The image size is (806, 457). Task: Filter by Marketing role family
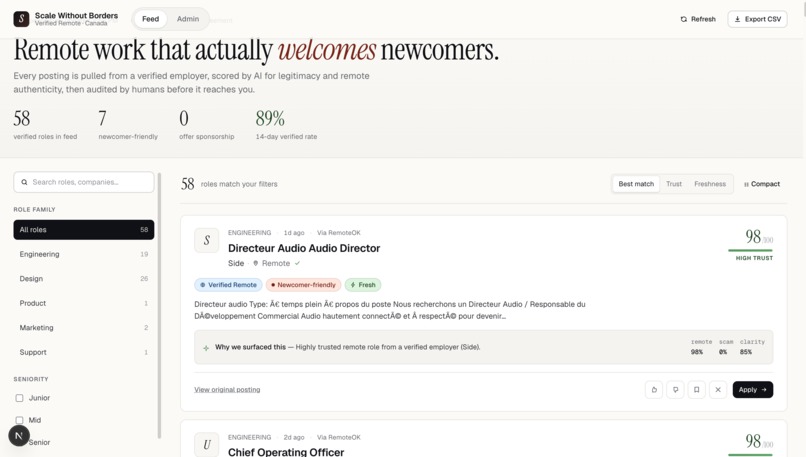84,327
